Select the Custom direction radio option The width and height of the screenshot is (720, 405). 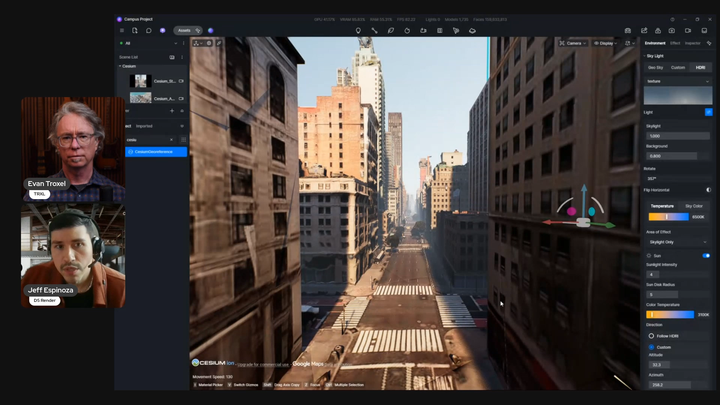[651, 347]
